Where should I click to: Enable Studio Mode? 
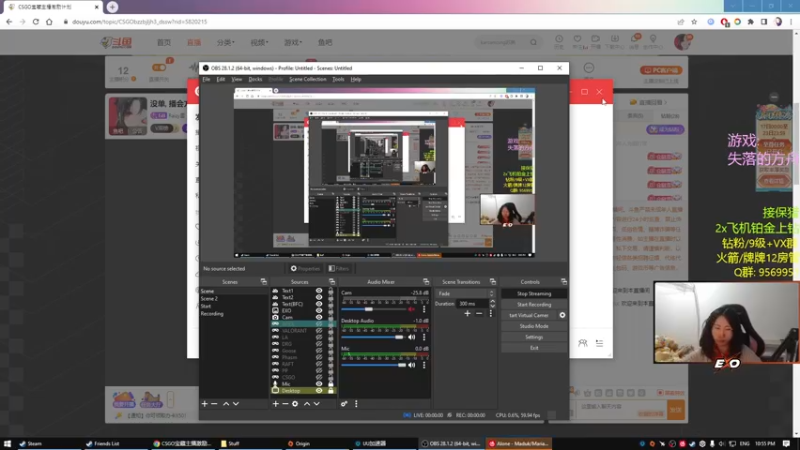534,326
